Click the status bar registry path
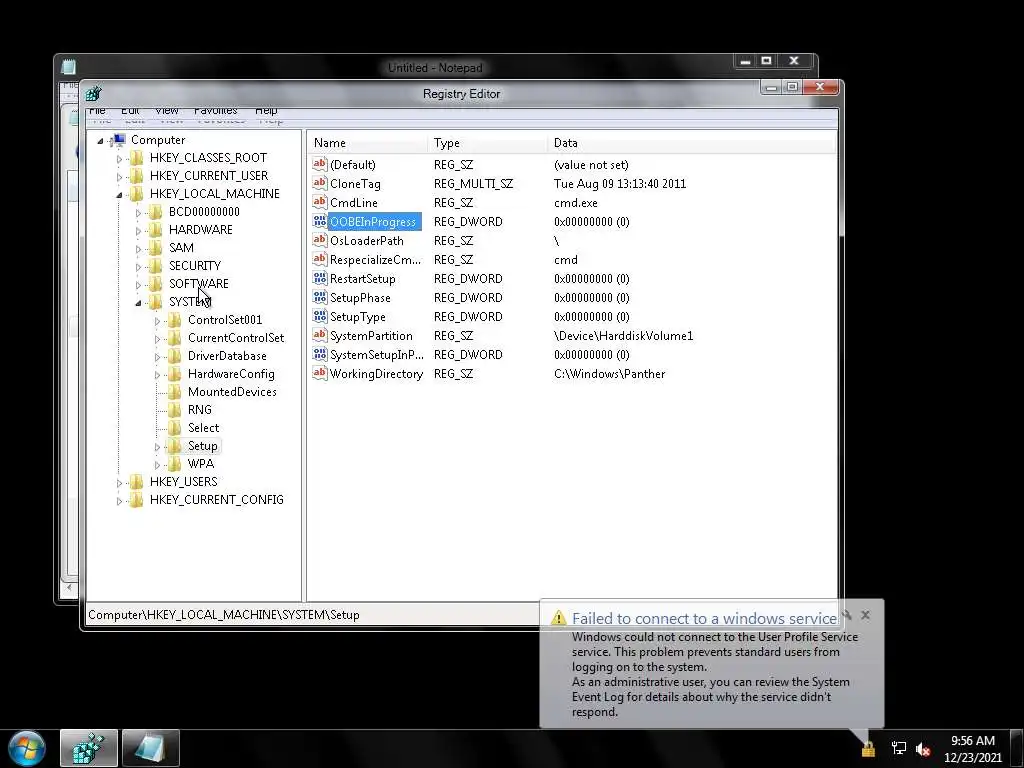This screenshot has width=1024, height=768. click(224, 615)
